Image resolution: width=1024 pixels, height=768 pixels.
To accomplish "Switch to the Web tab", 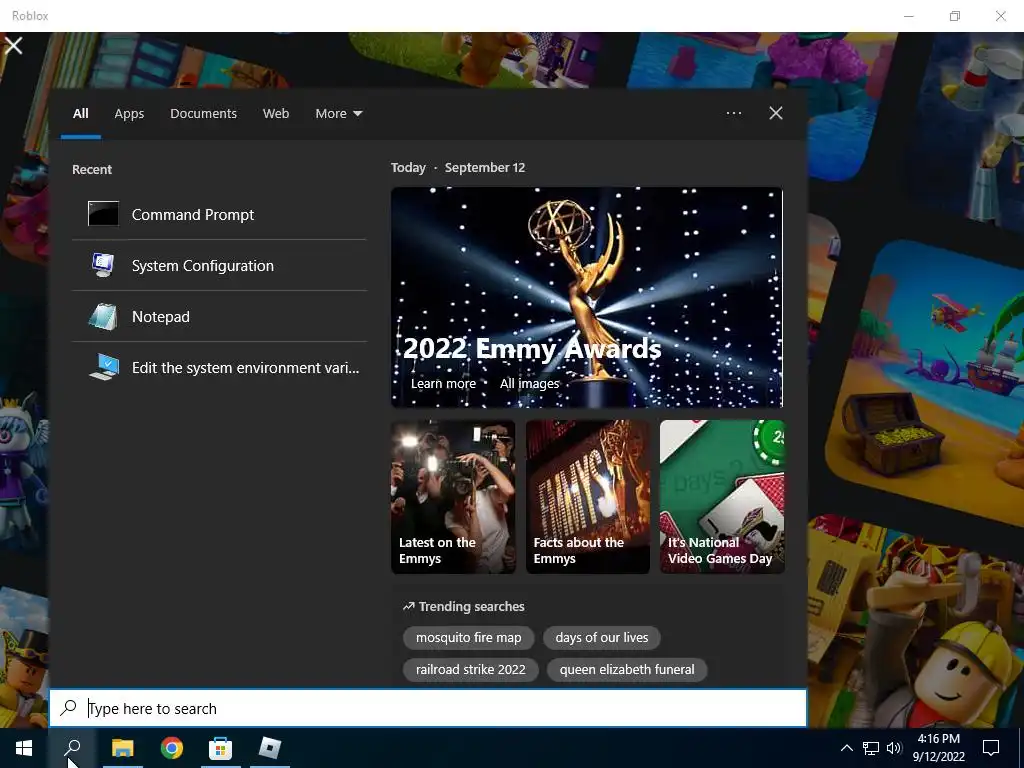I will tap(276, 114).
